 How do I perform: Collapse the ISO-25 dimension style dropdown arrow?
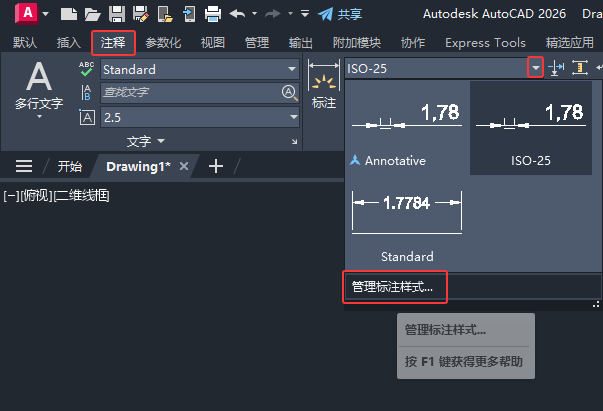click(x=535, y=68)
